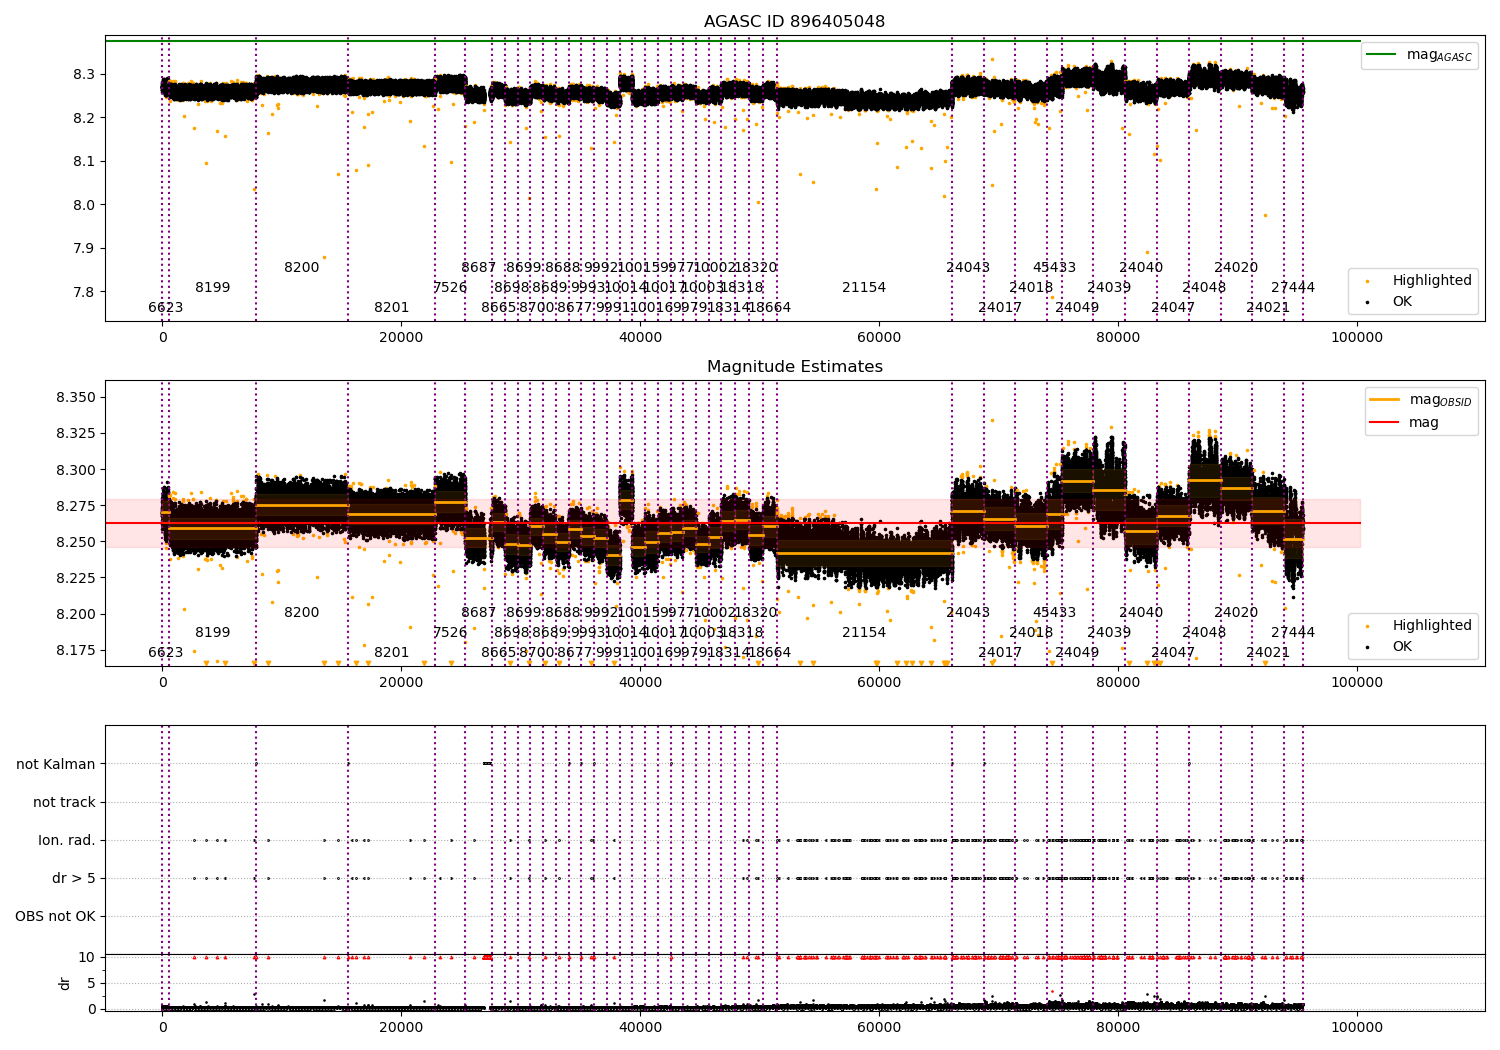Click the orange mag OBSID legend line sample
The width and height of the screenshot is (1500, 1050).
(x=1385, y=399)
